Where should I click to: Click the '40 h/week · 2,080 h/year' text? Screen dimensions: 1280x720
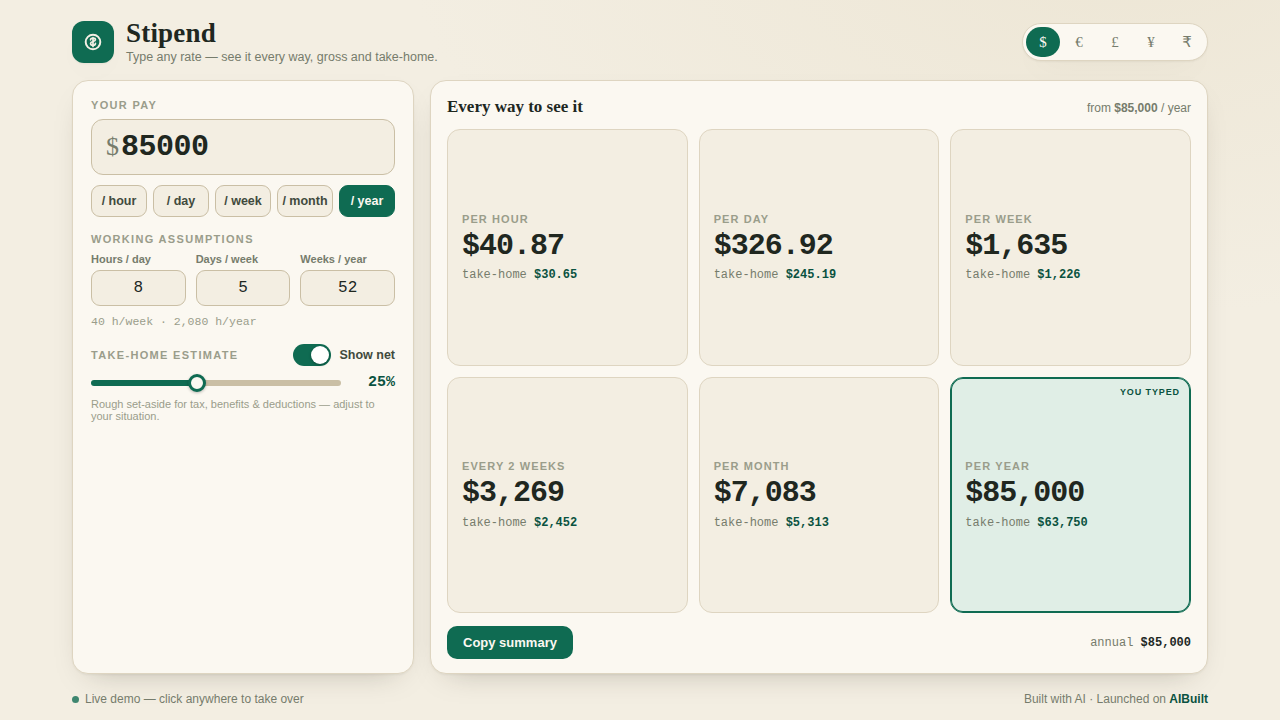coord(173,322)
